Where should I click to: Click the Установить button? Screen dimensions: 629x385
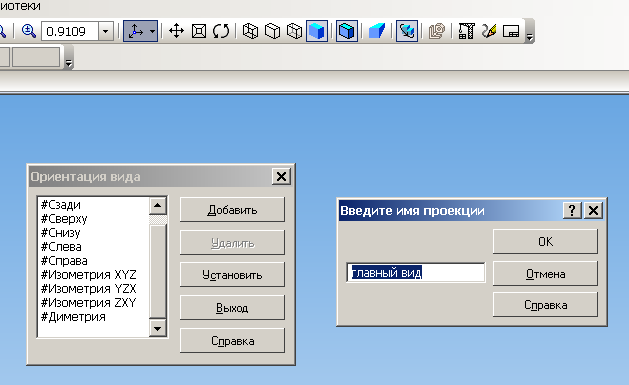232,275
